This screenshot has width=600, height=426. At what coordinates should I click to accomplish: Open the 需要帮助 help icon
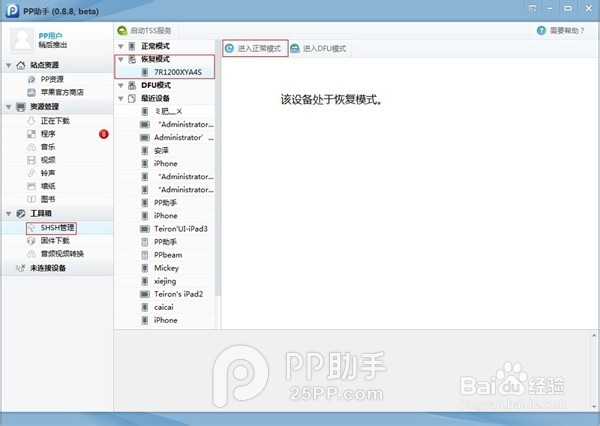(541, 31)
